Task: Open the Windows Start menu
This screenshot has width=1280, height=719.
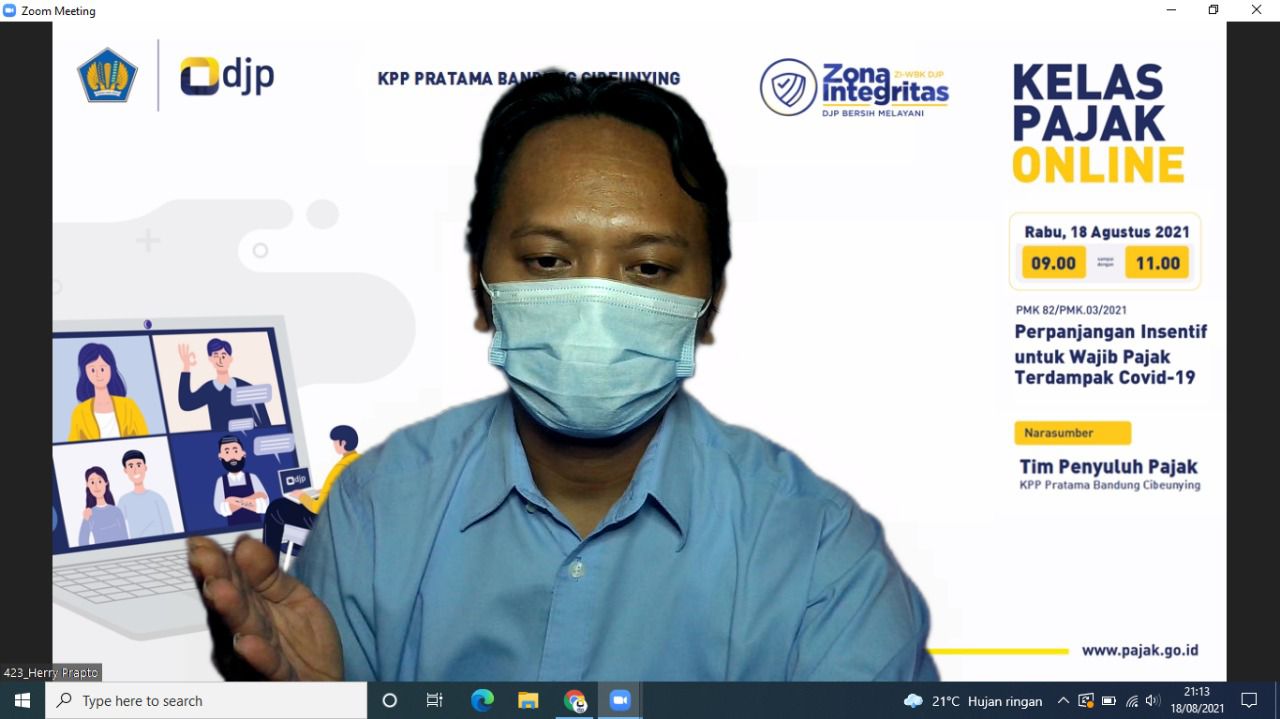Action: coord(22,701)
